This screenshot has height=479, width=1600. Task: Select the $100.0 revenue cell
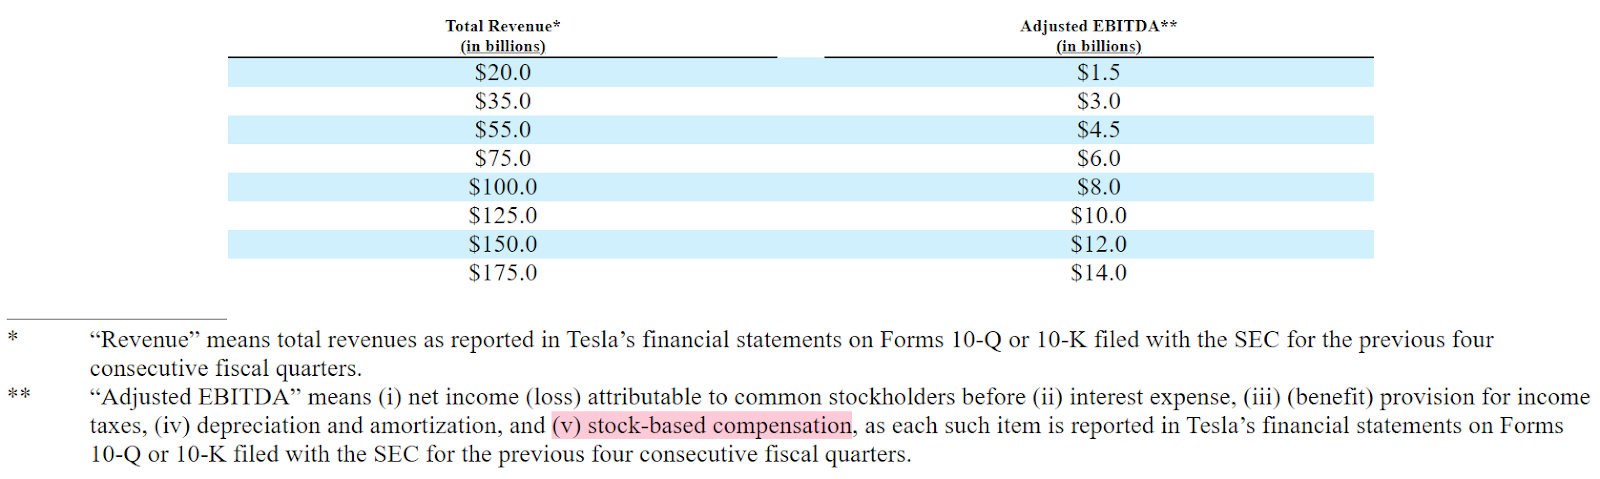tap(502, 187)
